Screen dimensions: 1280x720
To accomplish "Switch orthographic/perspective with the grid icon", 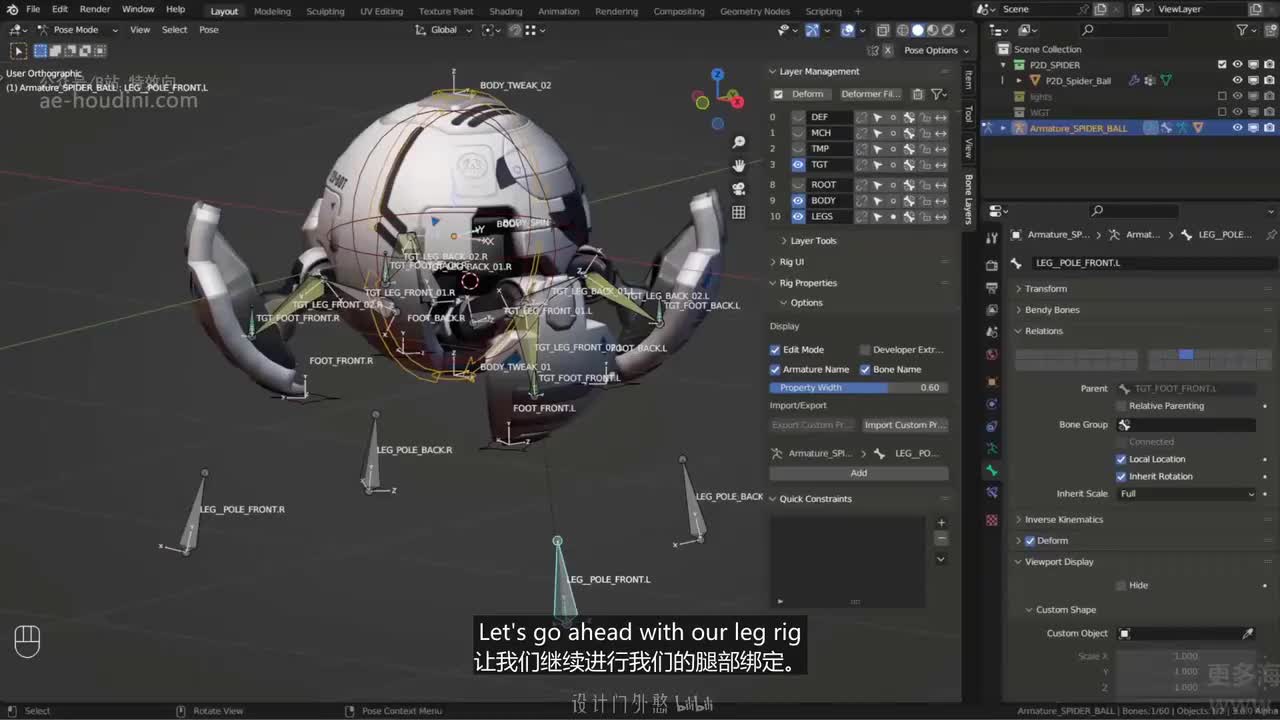I will [x=739, y=212].
